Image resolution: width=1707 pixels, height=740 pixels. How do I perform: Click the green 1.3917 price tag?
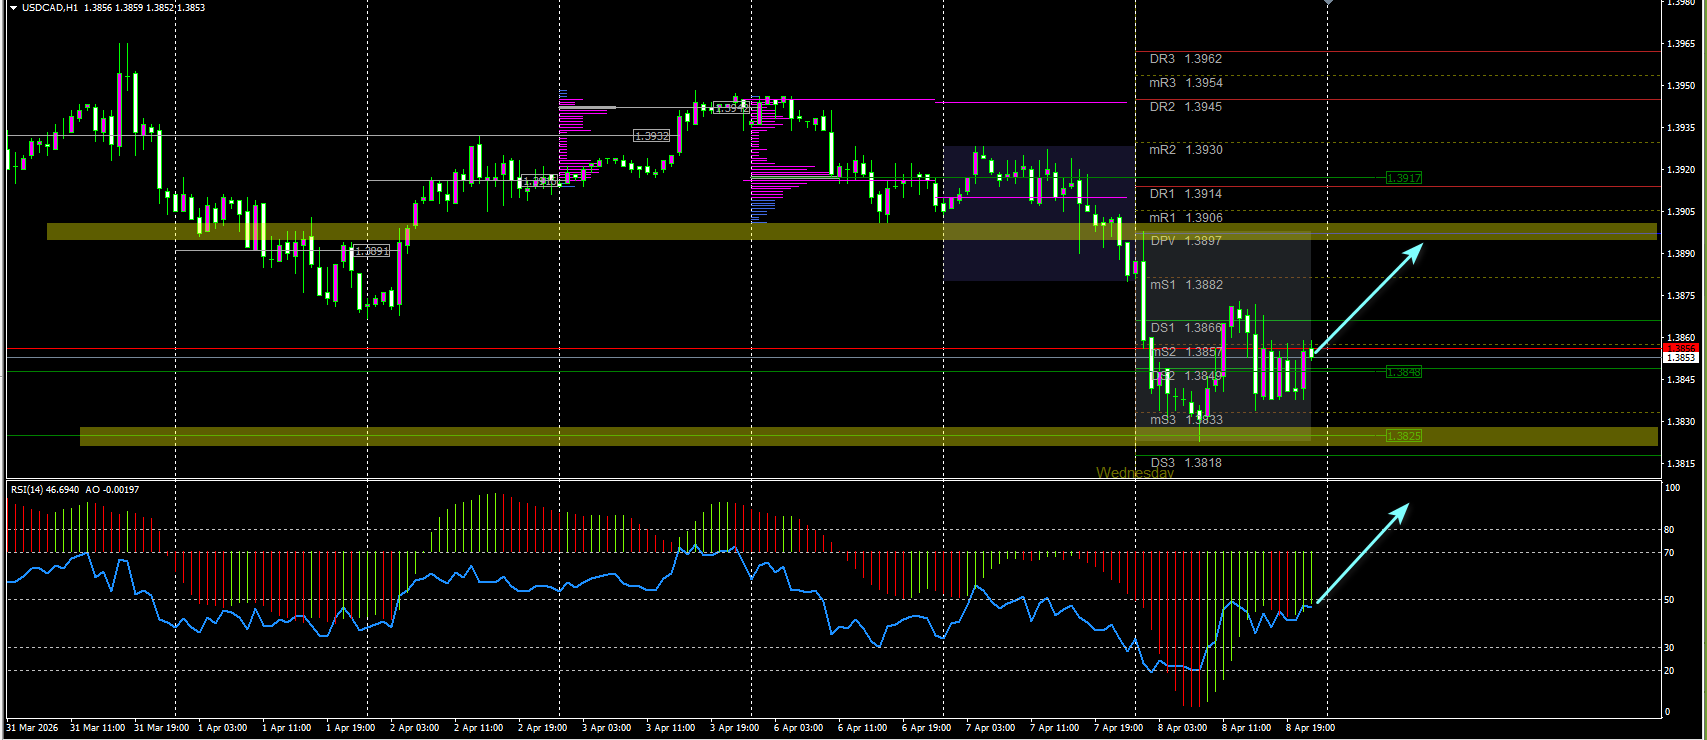click(x=1404, y=178)
